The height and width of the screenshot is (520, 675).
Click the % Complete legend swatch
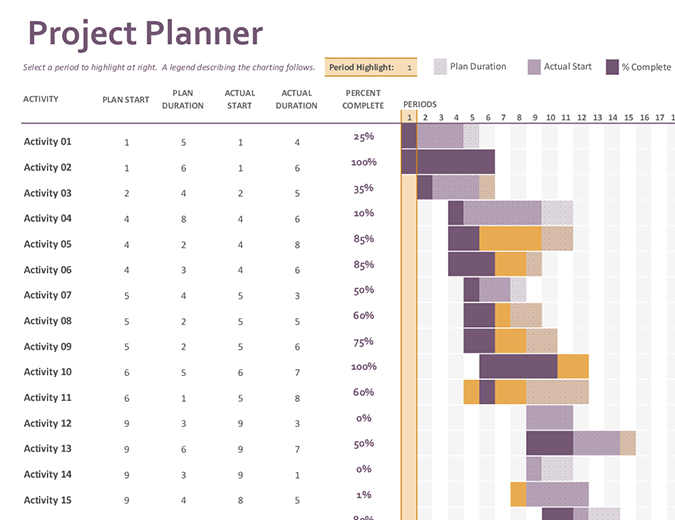(x=612, y=67)
